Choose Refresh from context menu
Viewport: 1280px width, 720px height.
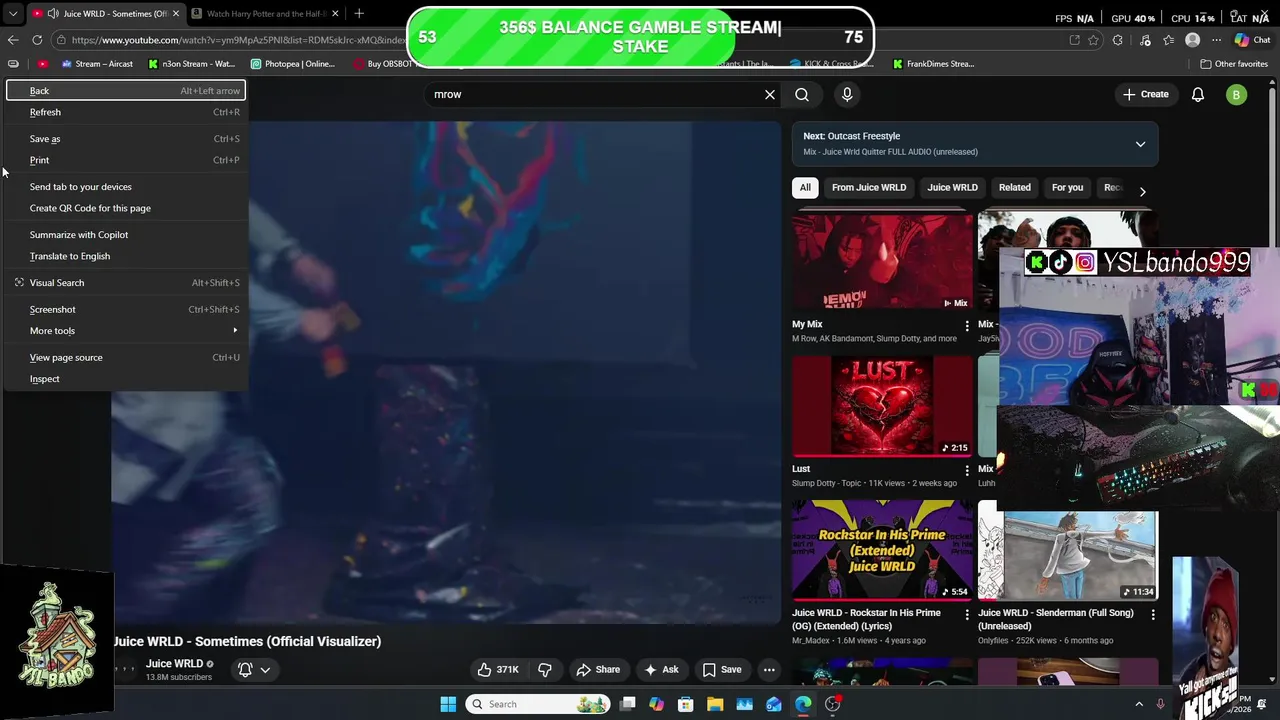(x=126, y=112)
